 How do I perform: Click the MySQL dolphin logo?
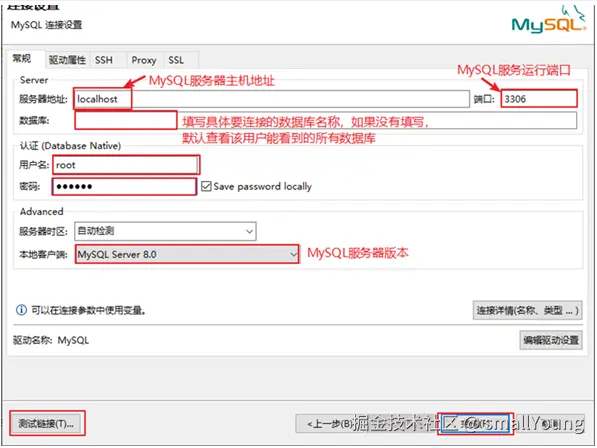[x=548, y=19]
